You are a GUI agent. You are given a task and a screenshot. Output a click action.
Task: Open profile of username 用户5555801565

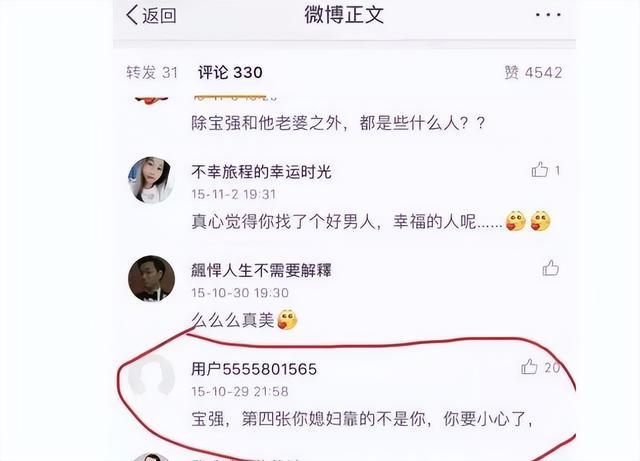[254, 369]
